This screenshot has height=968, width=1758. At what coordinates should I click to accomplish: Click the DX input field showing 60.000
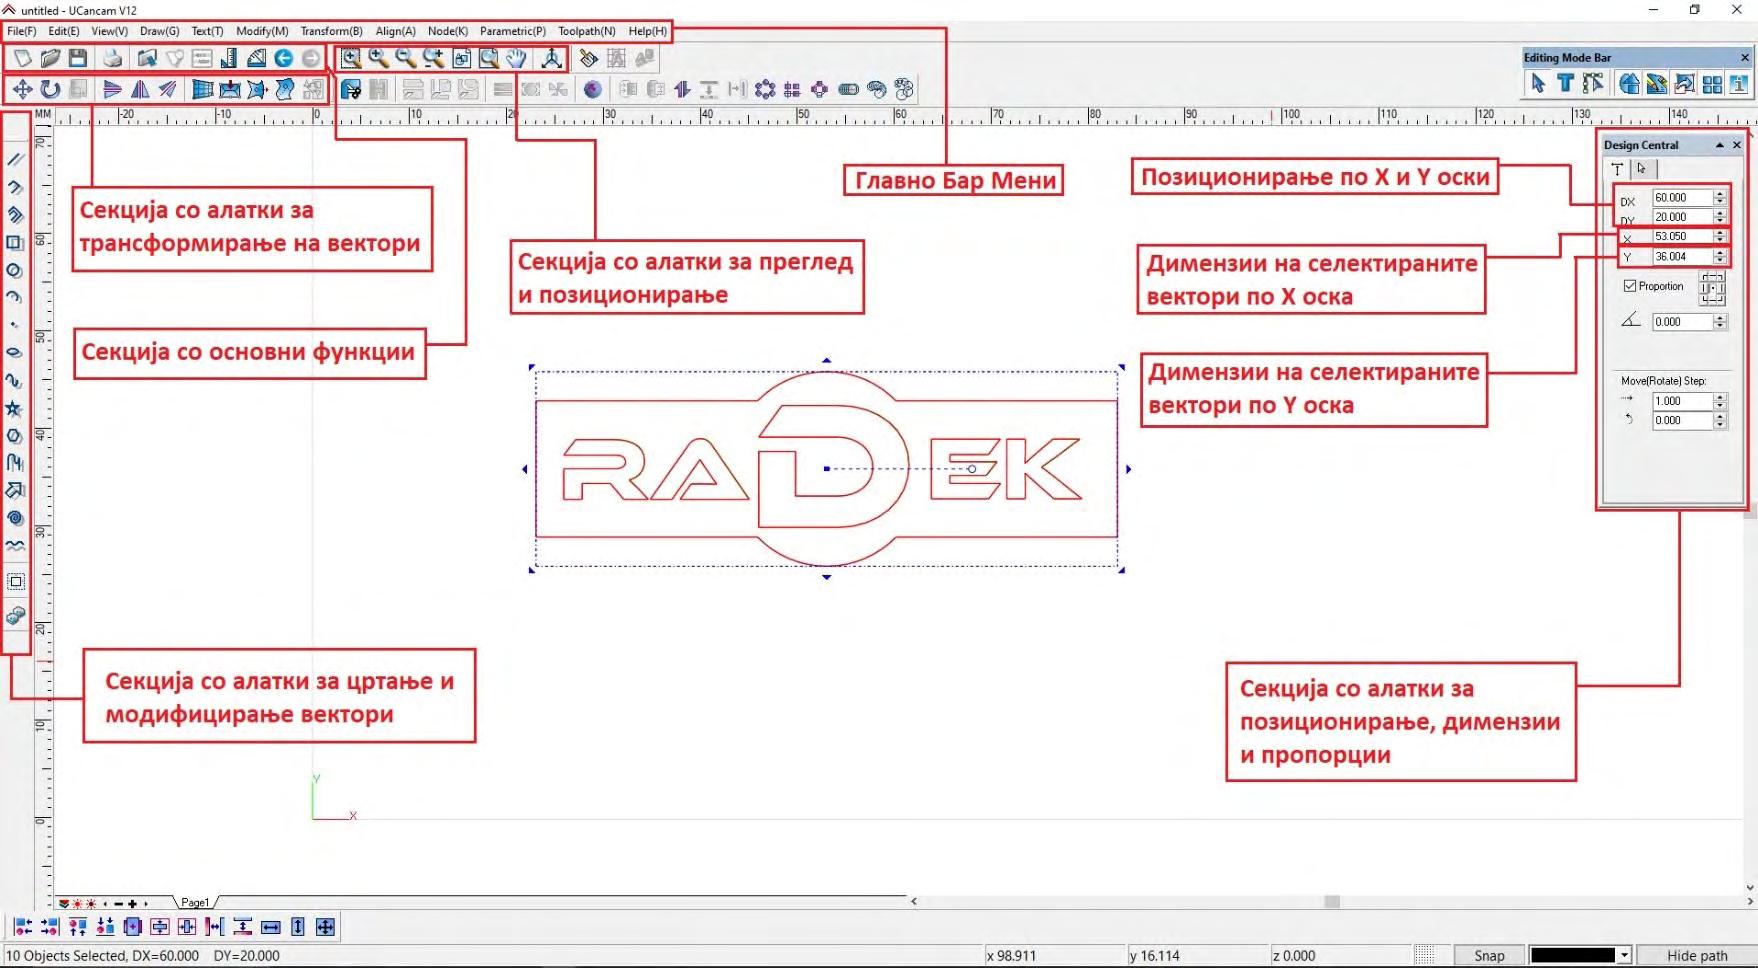pyautogui.click(x=1682, y=198)
